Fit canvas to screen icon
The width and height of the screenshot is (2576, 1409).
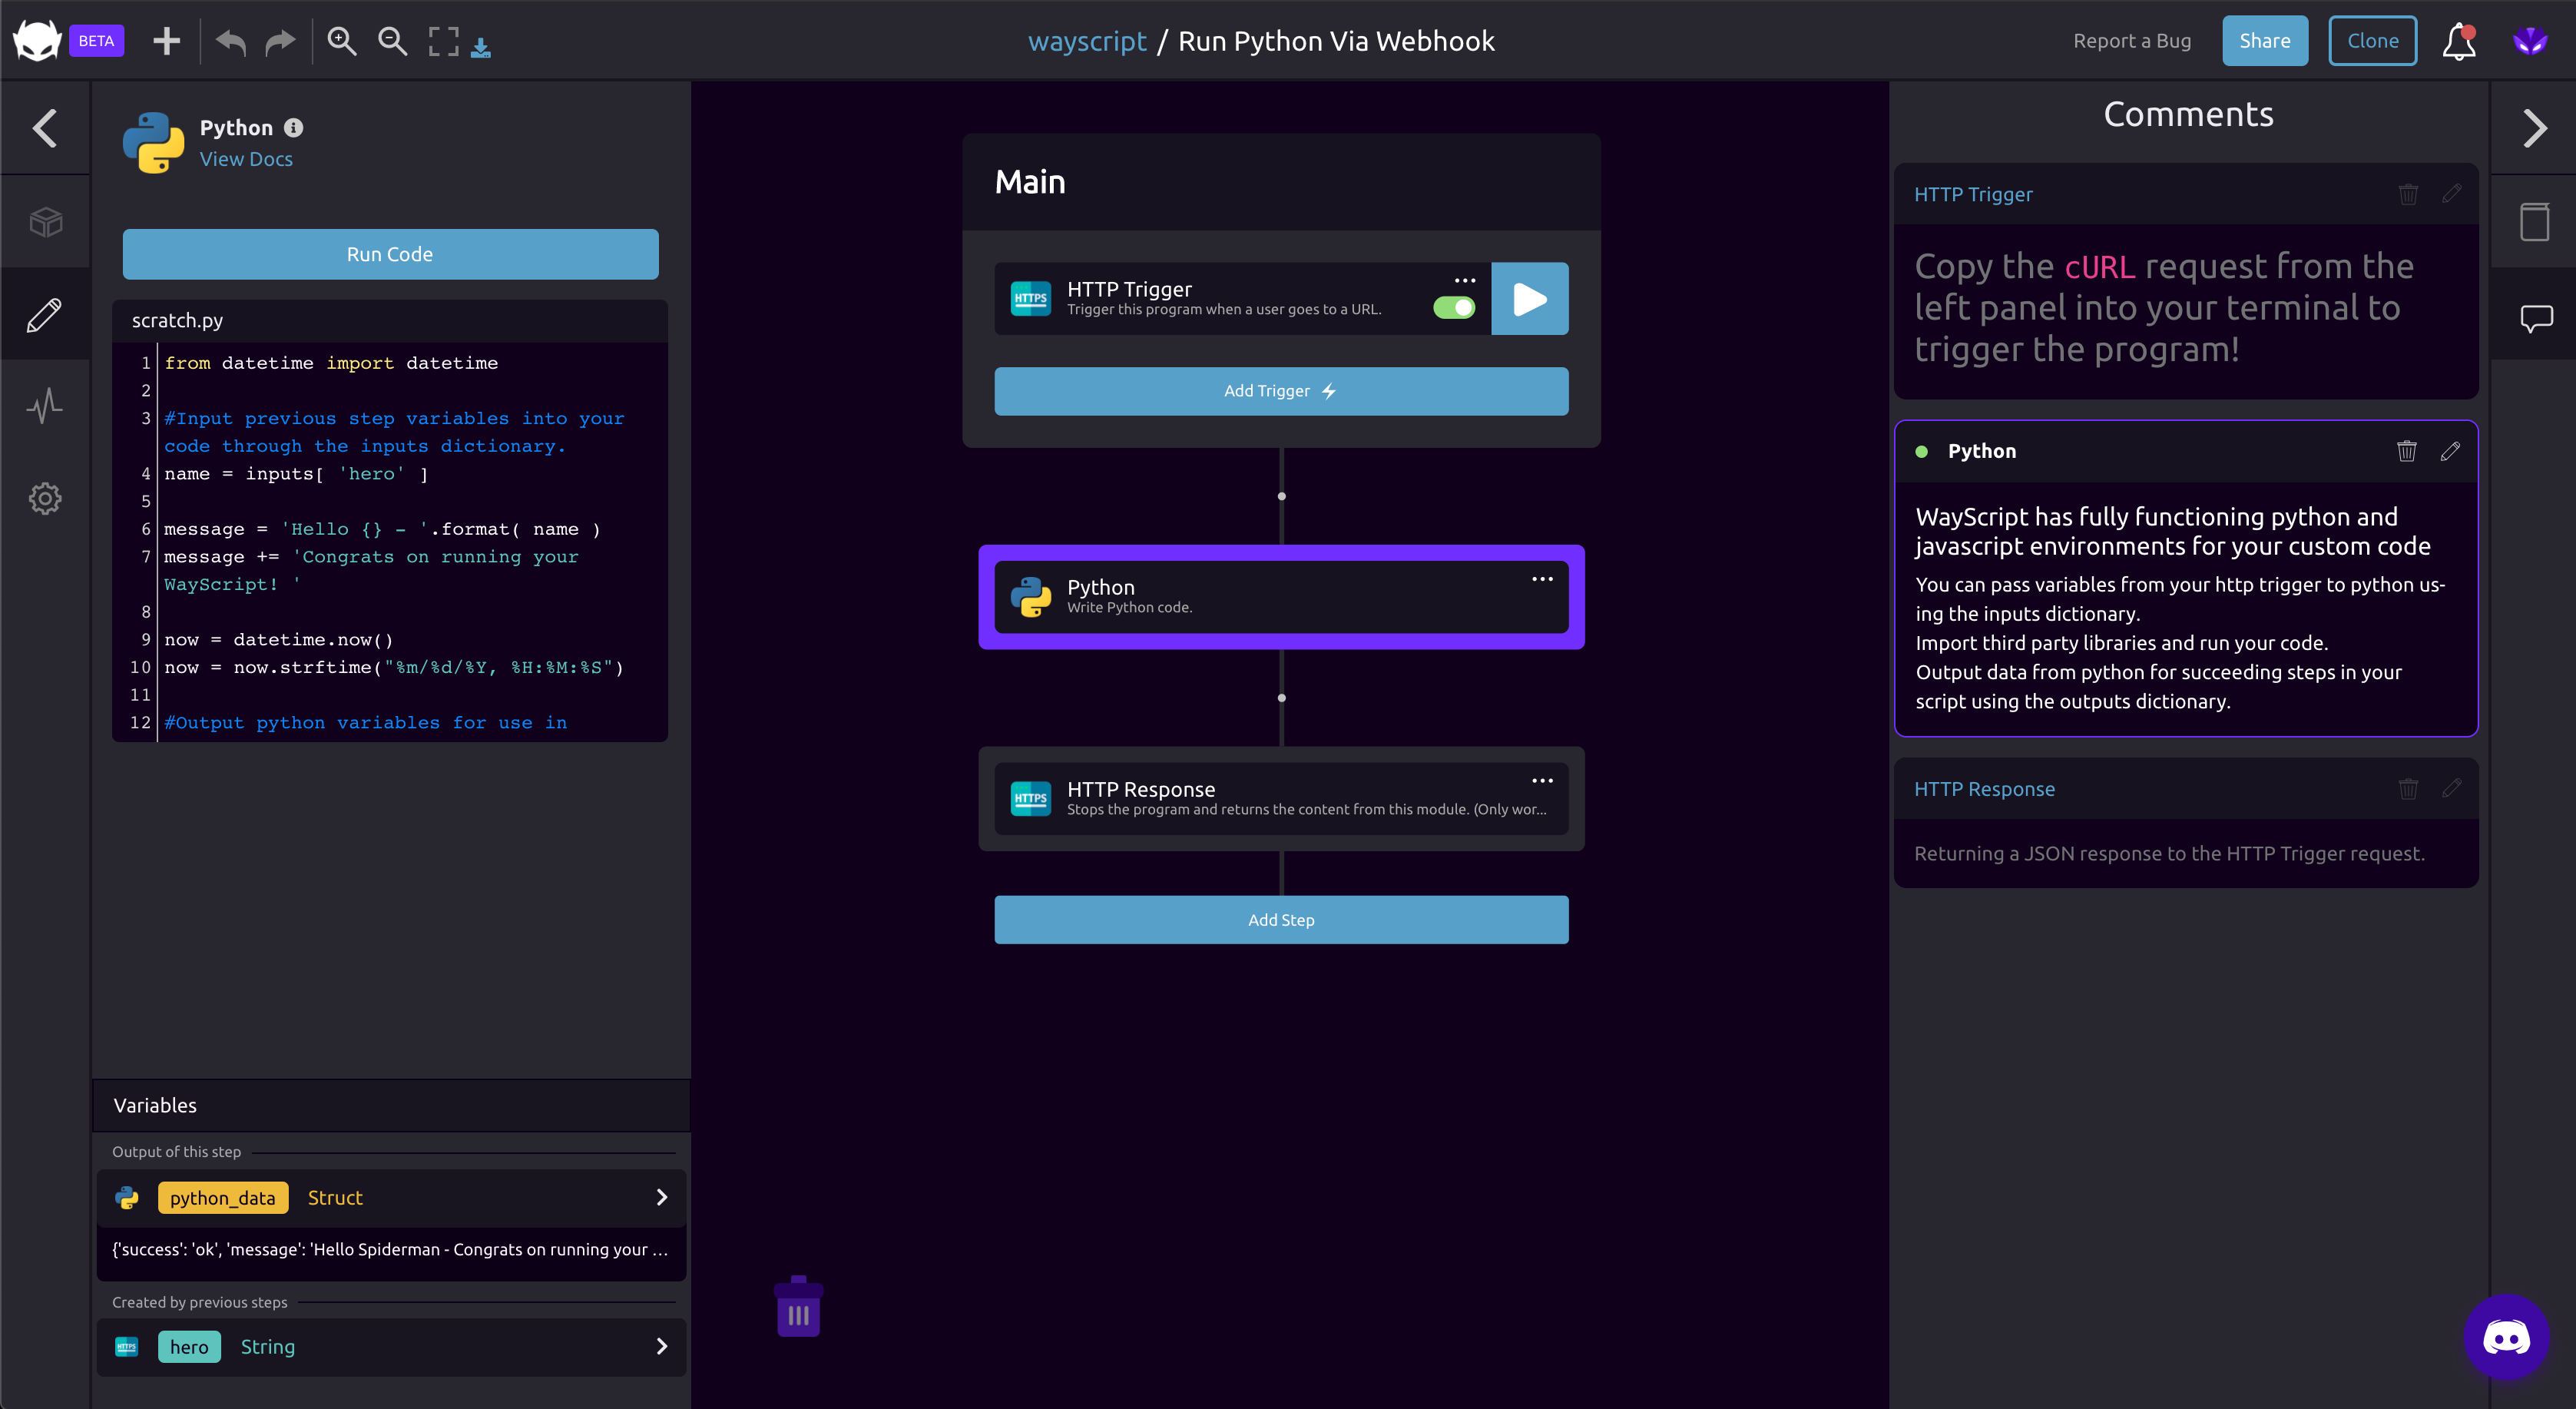click(443, 41)
